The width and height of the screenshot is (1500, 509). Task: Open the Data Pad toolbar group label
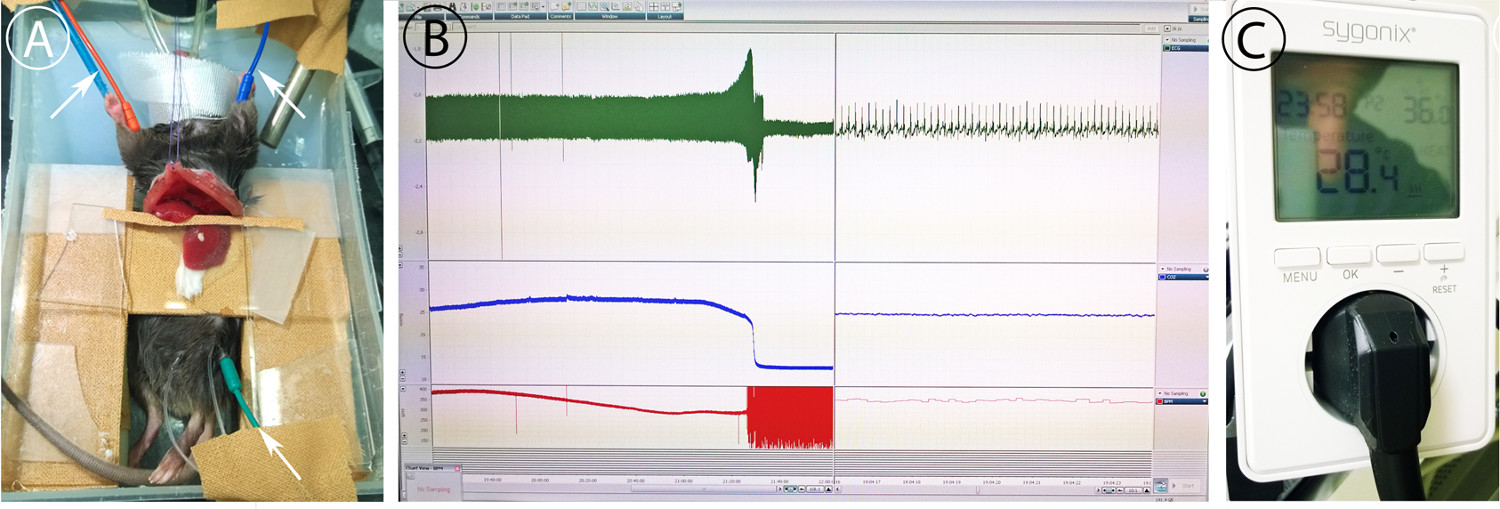(x=520, y=17)
